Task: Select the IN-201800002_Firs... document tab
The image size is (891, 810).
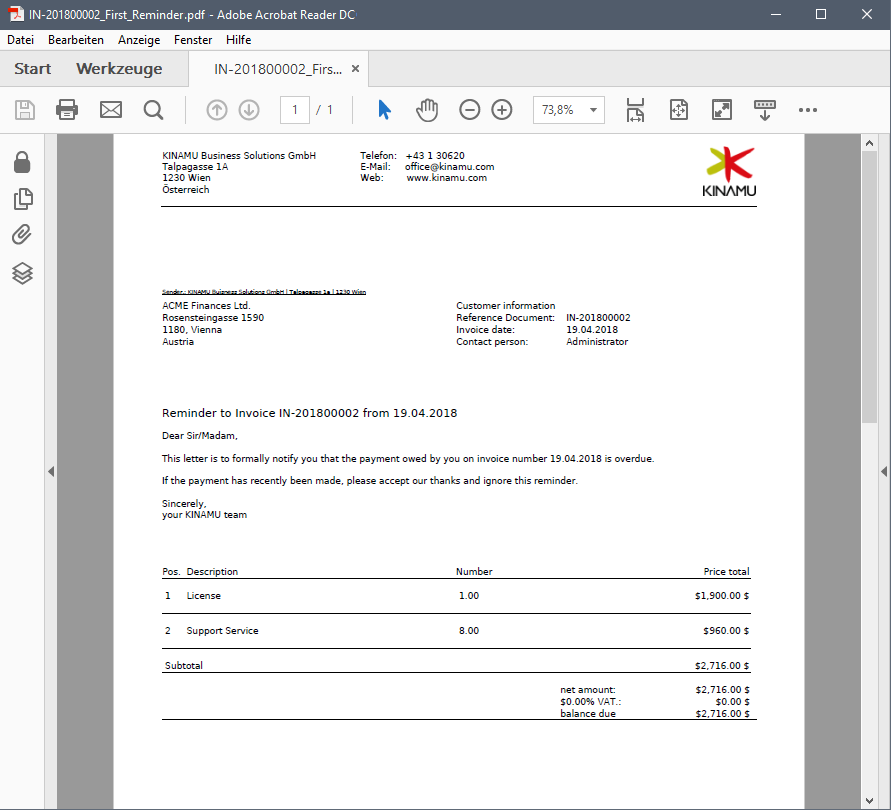Action: [x=278, y=69]
